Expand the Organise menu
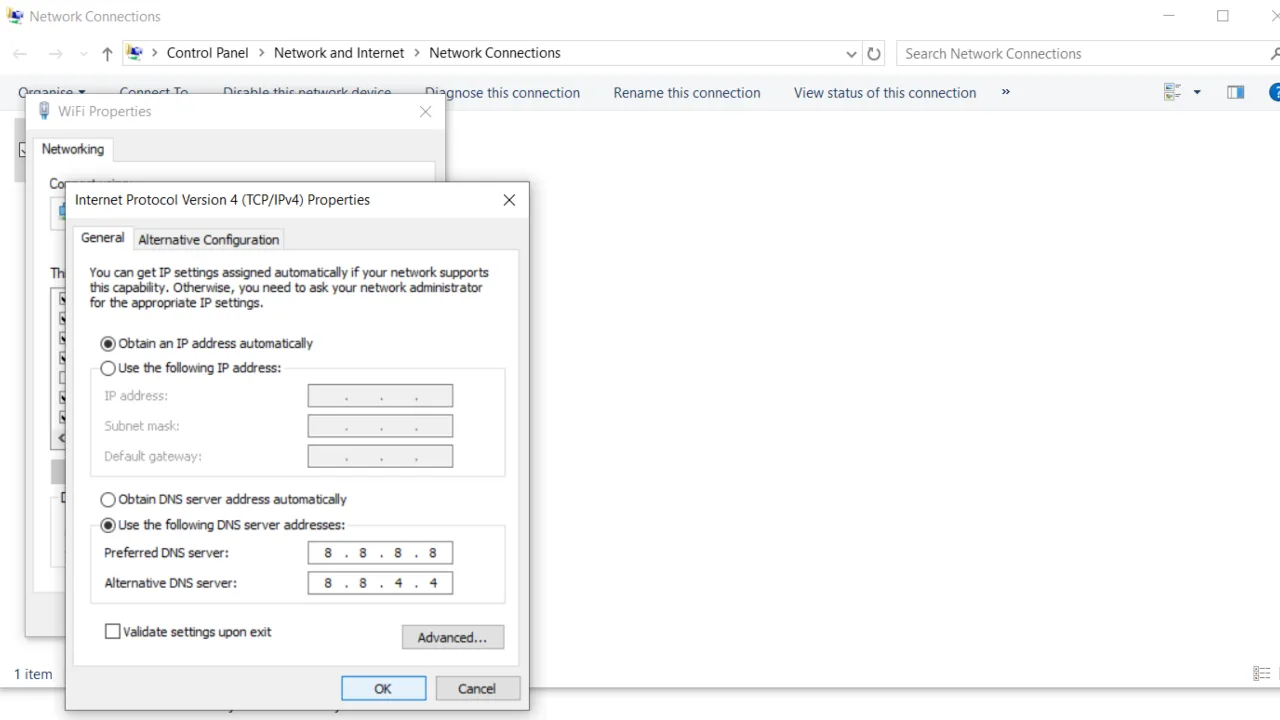The width and height of the screenshot is (1280, 720). coord(52,91)
